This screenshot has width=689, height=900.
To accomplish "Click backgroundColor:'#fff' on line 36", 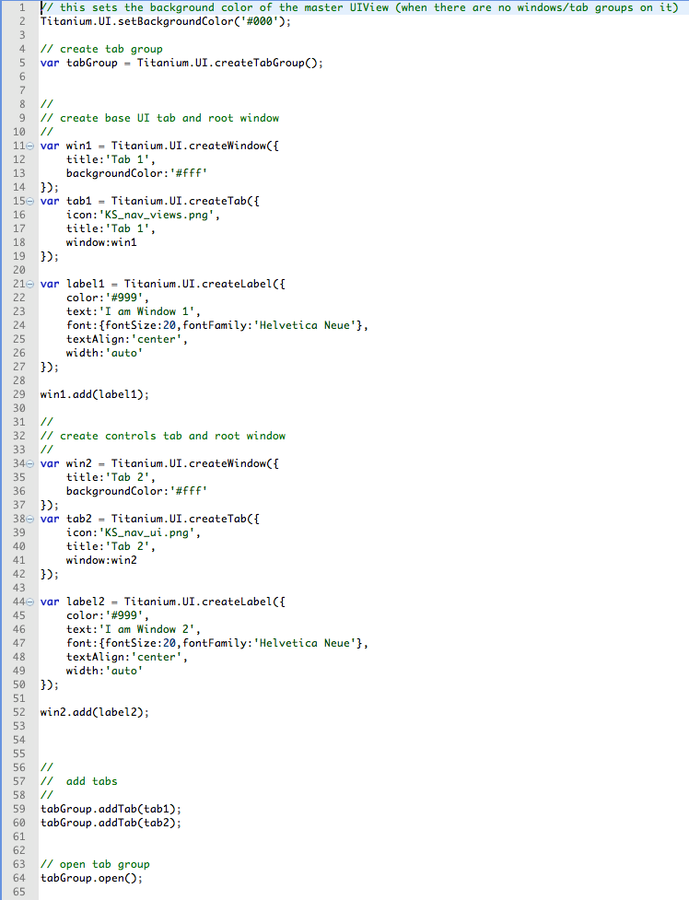I will (136, 491).
